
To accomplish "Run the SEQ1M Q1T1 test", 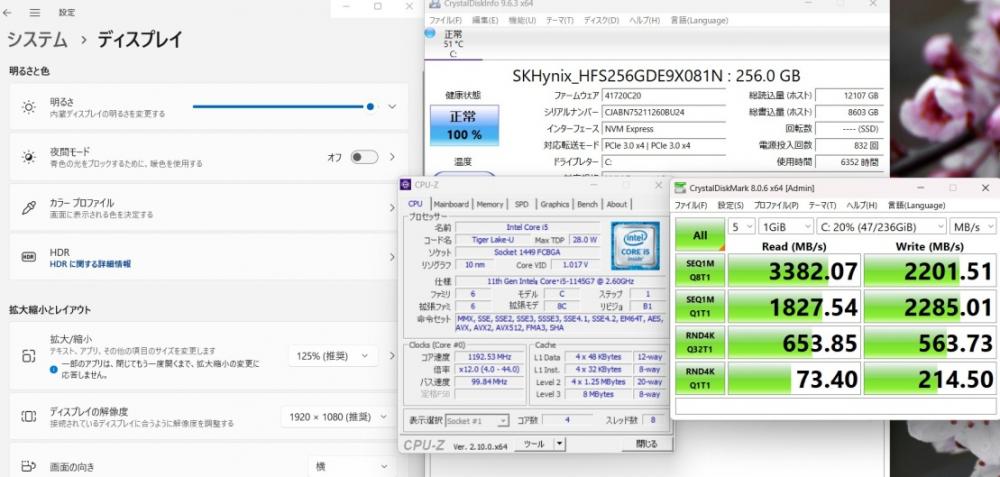I will (700, 307).
